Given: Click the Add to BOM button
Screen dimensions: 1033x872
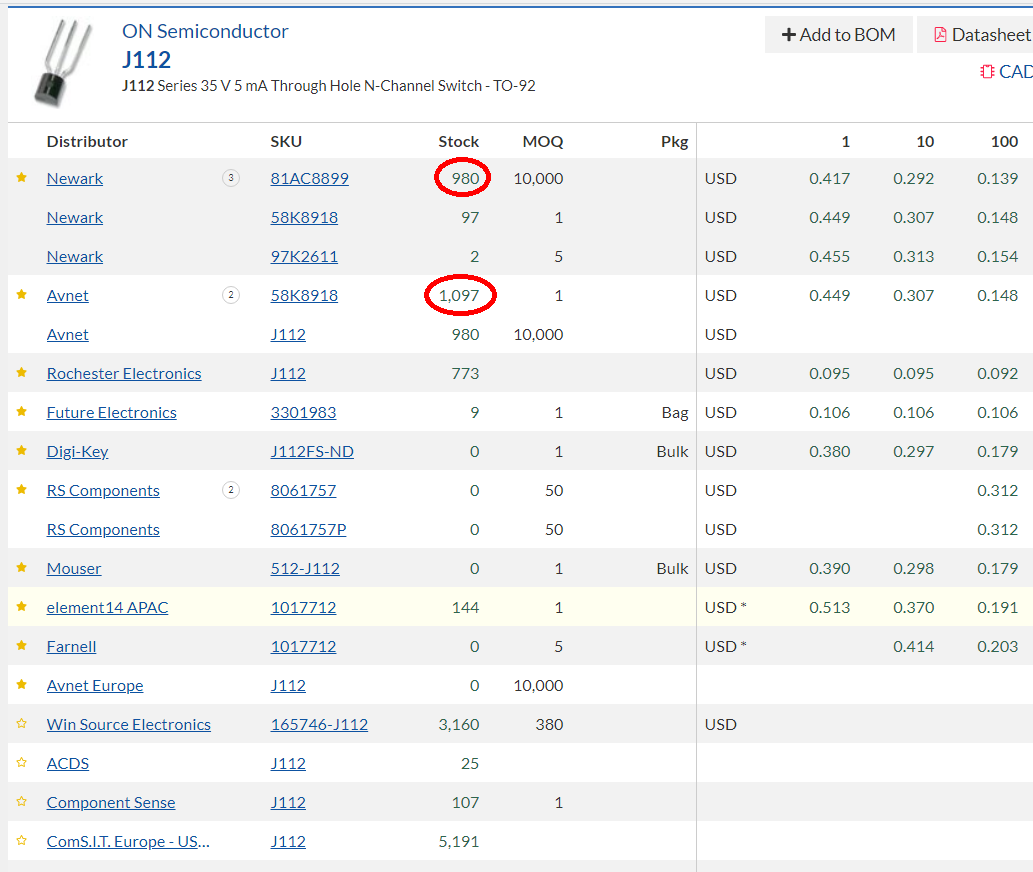Looking at the screenshot, I should tap(838, 35).
